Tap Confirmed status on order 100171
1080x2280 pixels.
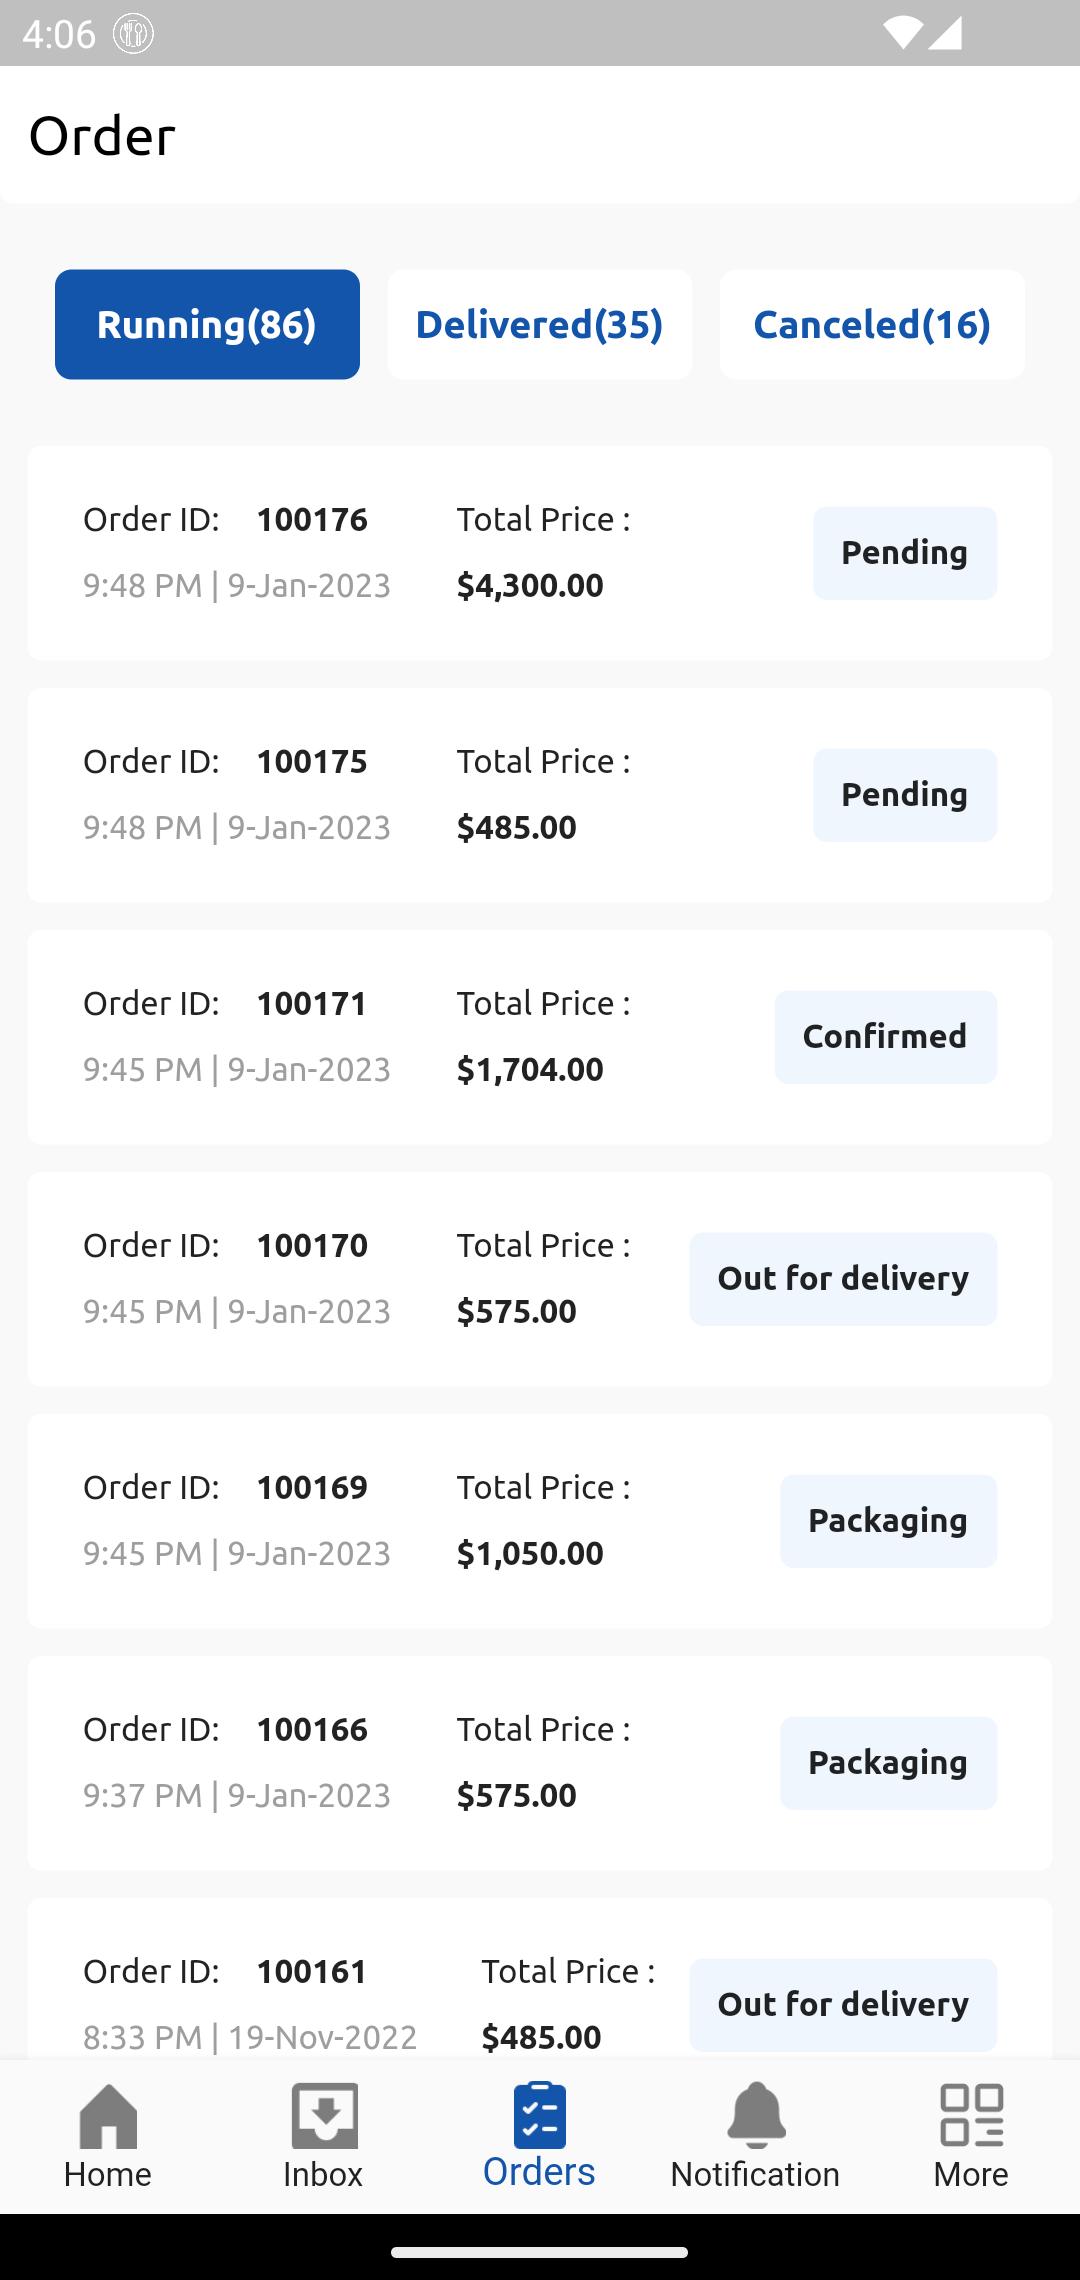click(886, 1037)
